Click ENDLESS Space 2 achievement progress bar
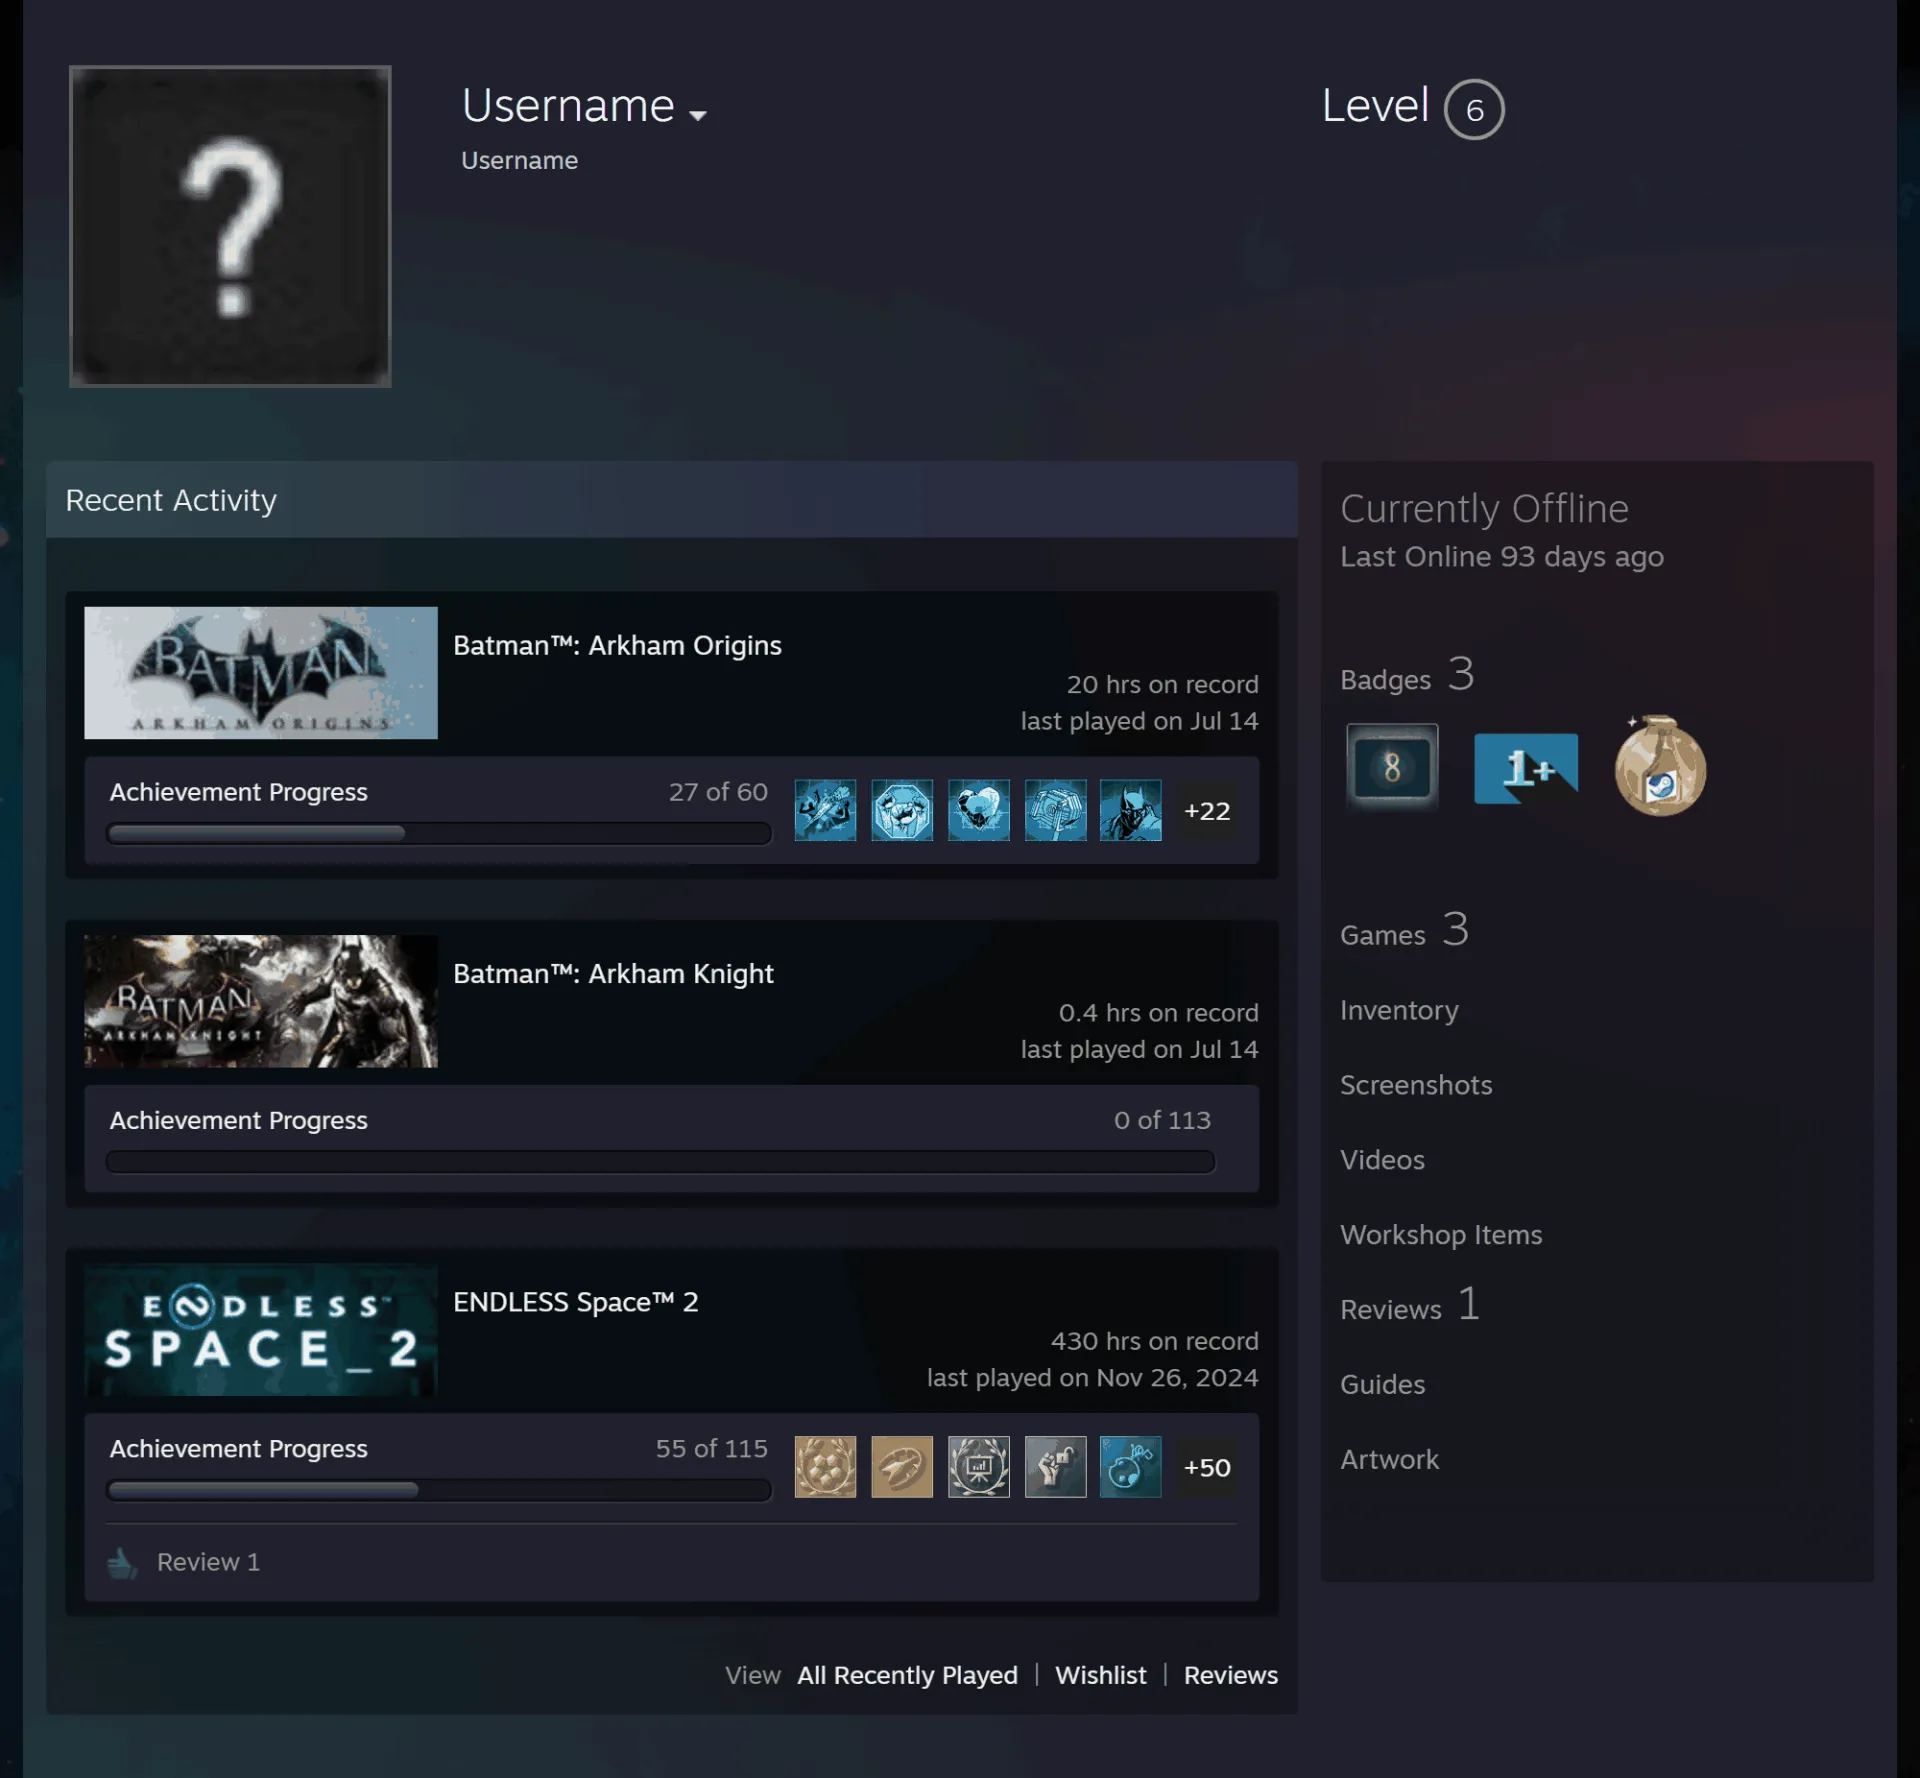This screenshot has height=1778, width=1920. (x=439, y=1490)
